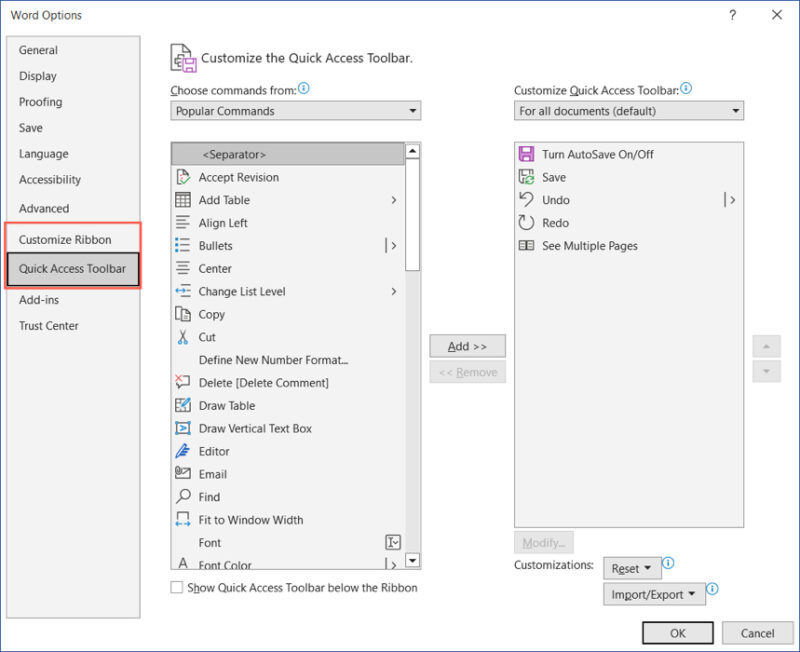800x652 pixels.
Task: Confirm changes with the OK button
Action: coord(677,633)
